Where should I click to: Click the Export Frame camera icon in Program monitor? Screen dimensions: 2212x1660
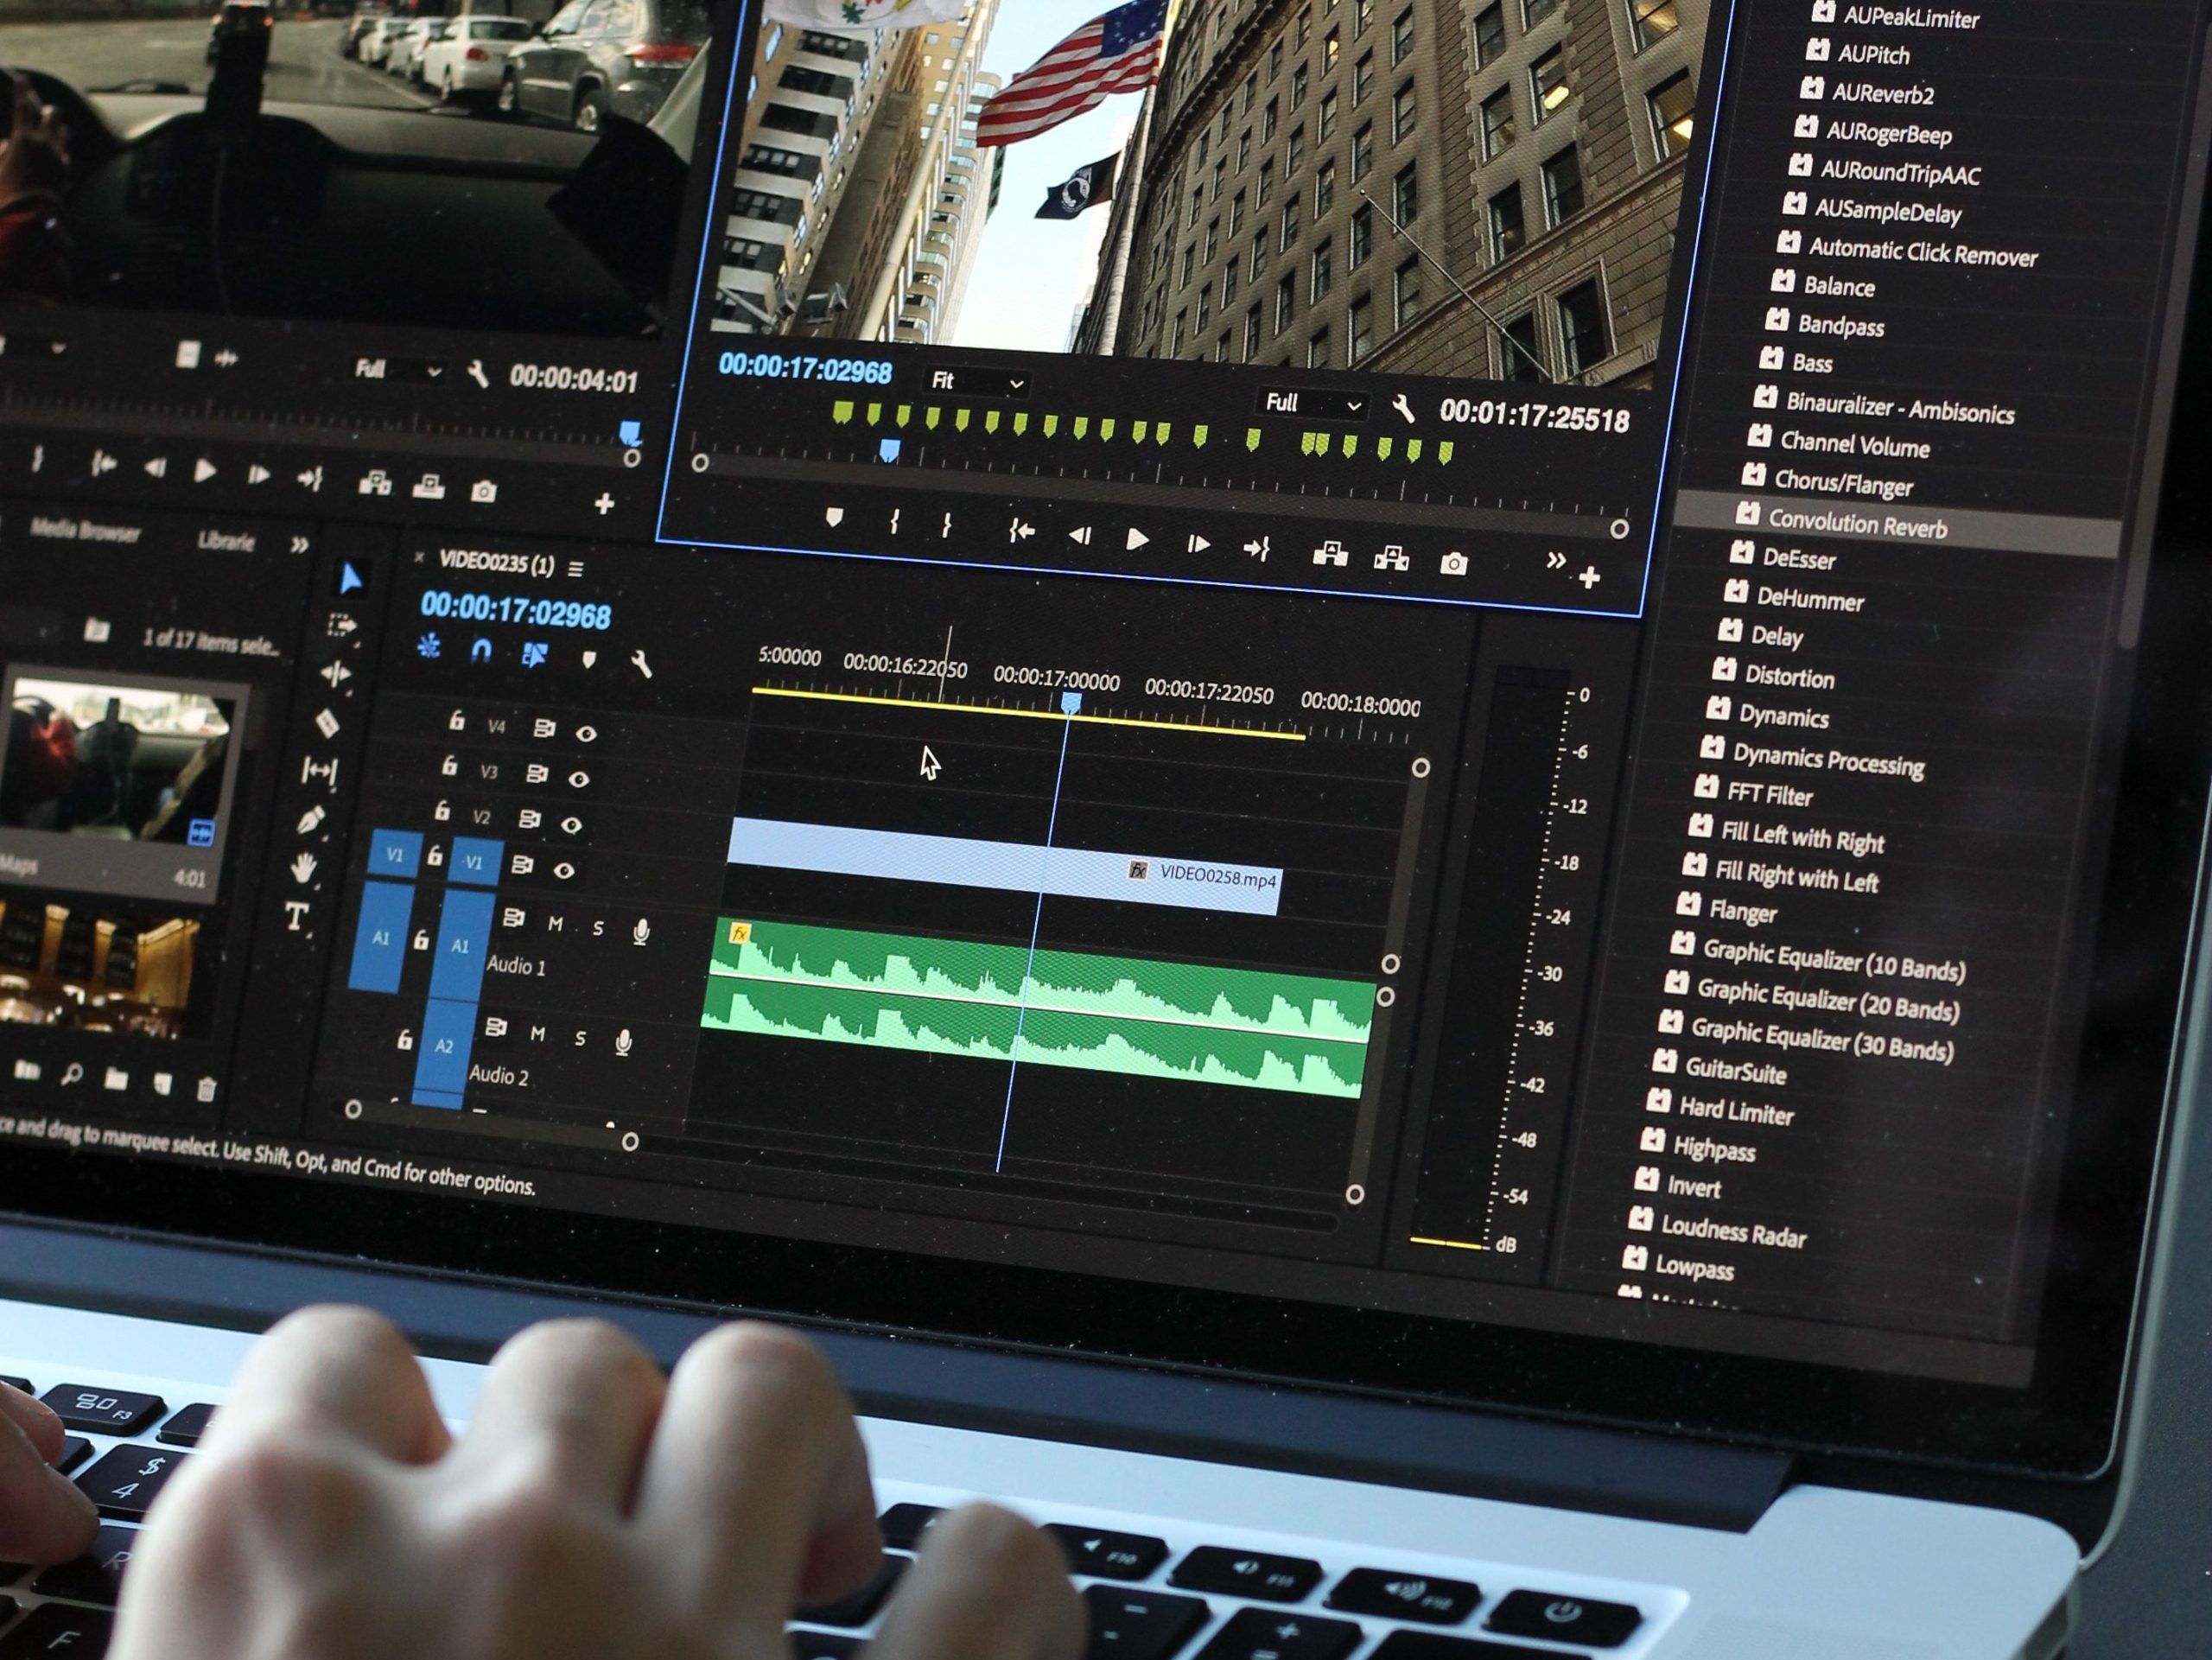click(1453, 564)
